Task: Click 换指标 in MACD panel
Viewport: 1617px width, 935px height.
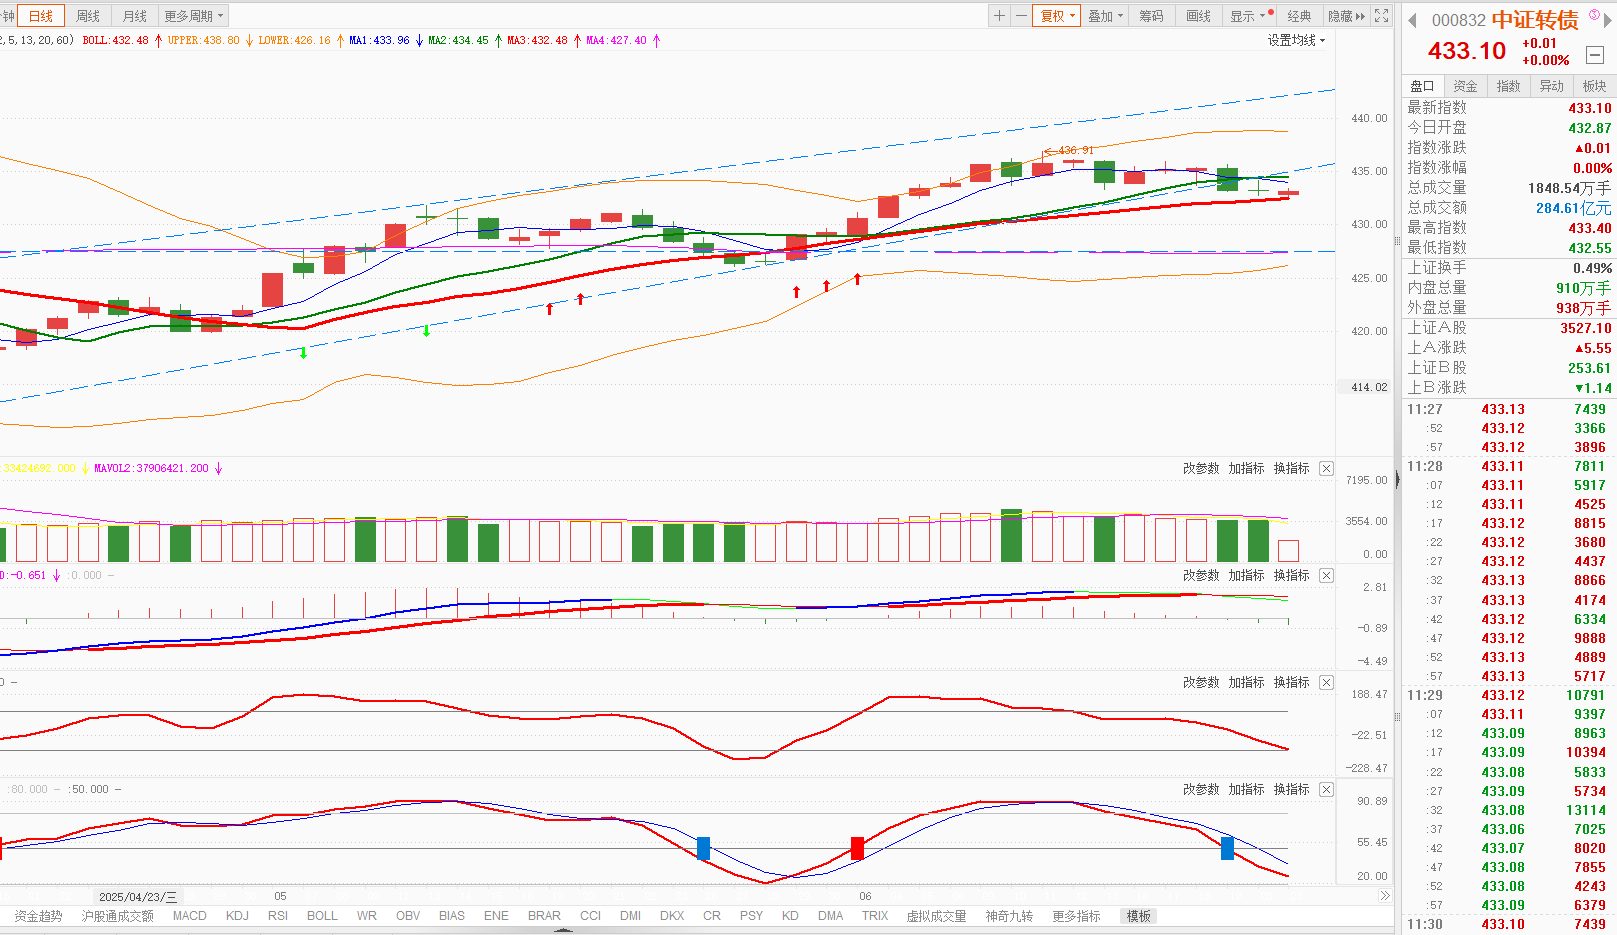Action: 1291,575
